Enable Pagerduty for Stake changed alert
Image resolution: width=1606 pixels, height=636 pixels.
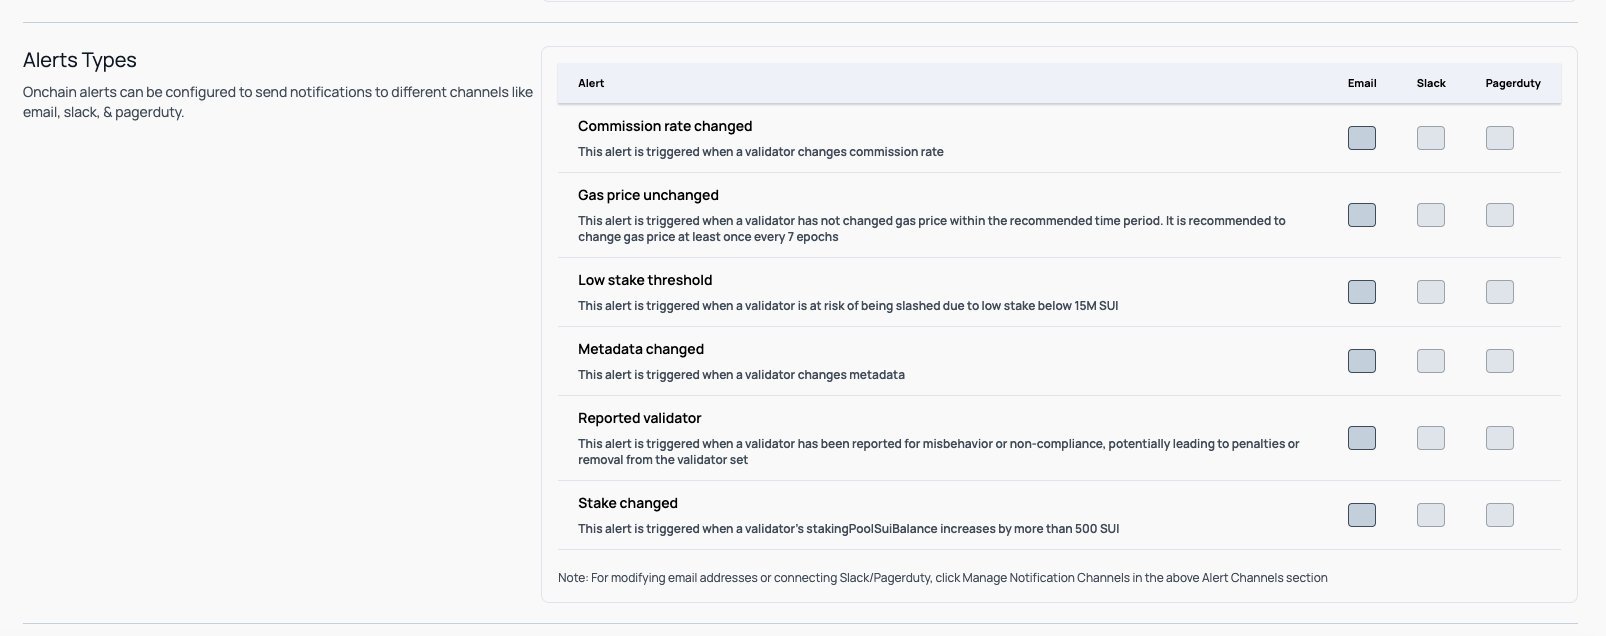point(1499,515)
